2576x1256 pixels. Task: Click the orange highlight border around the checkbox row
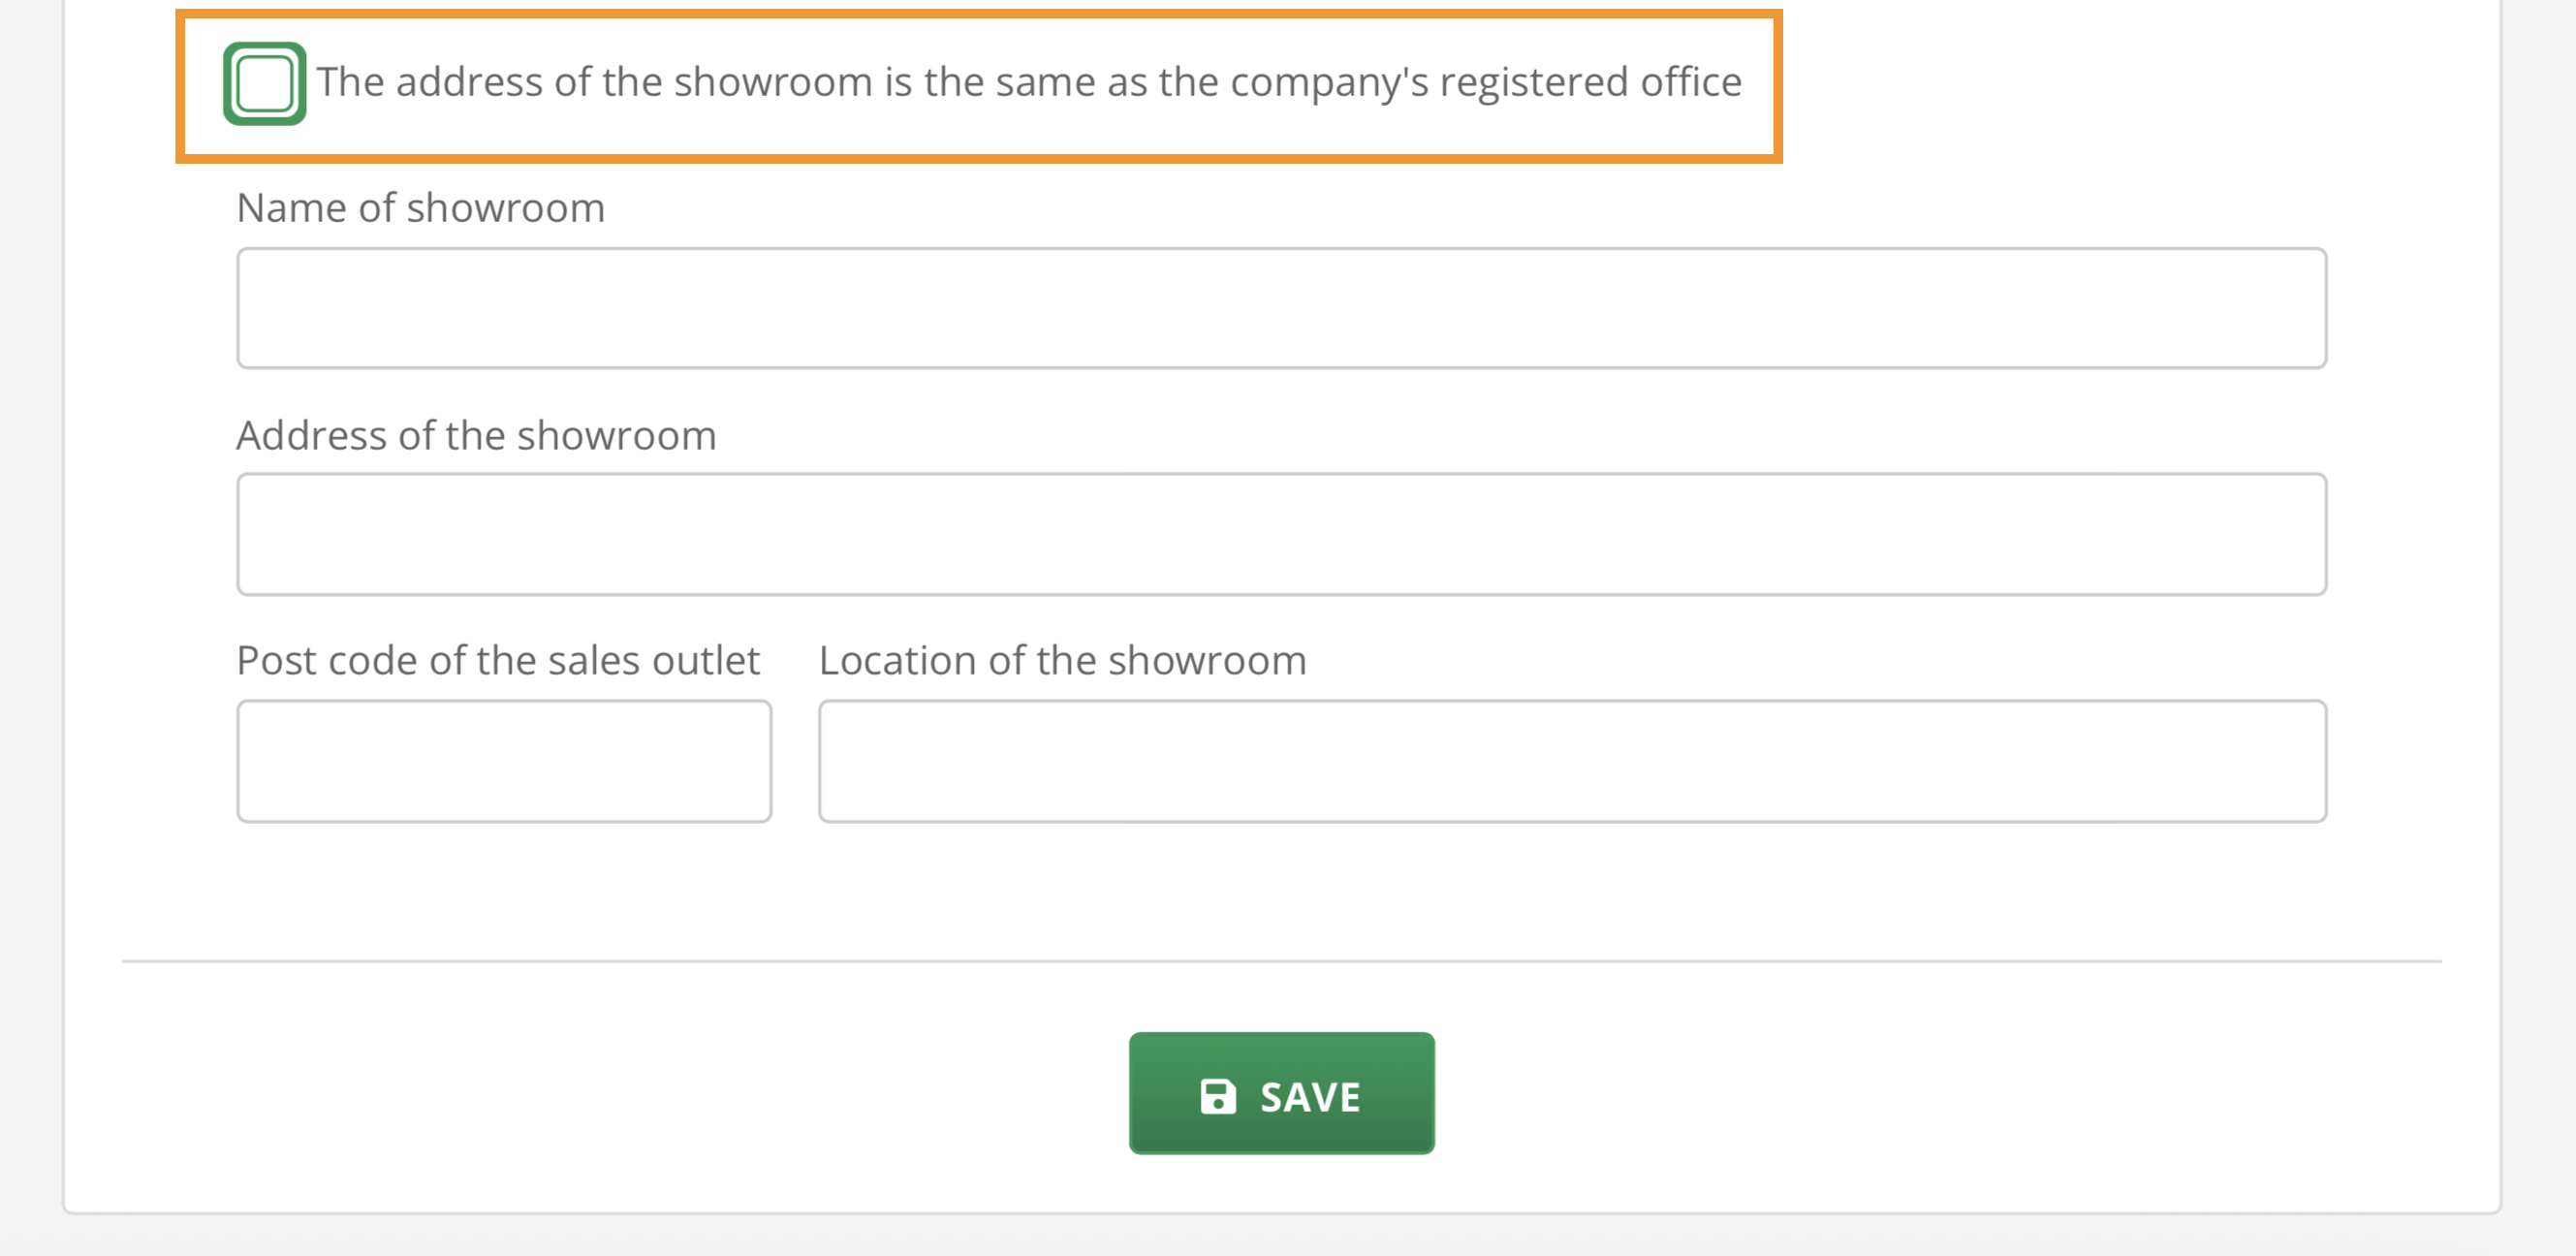pyautogui.click(x=980, y=15)
